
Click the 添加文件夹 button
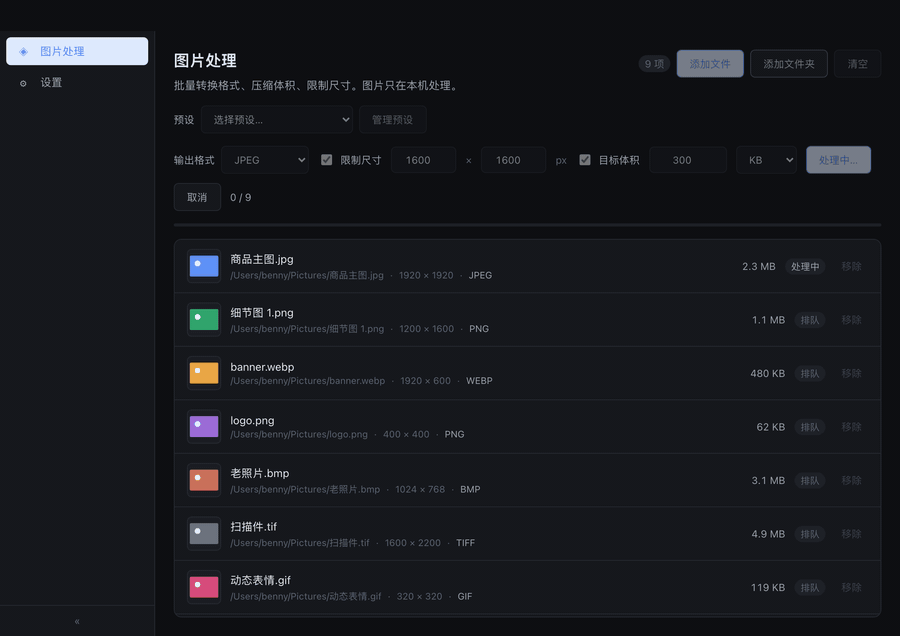pos(789,64)
